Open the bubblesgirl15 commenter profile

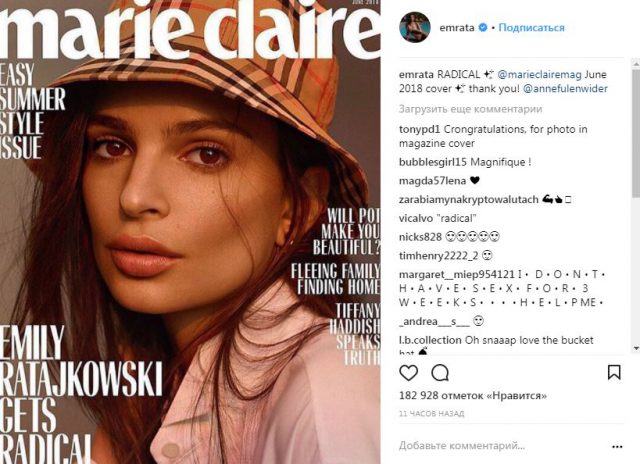click(433, 162)
